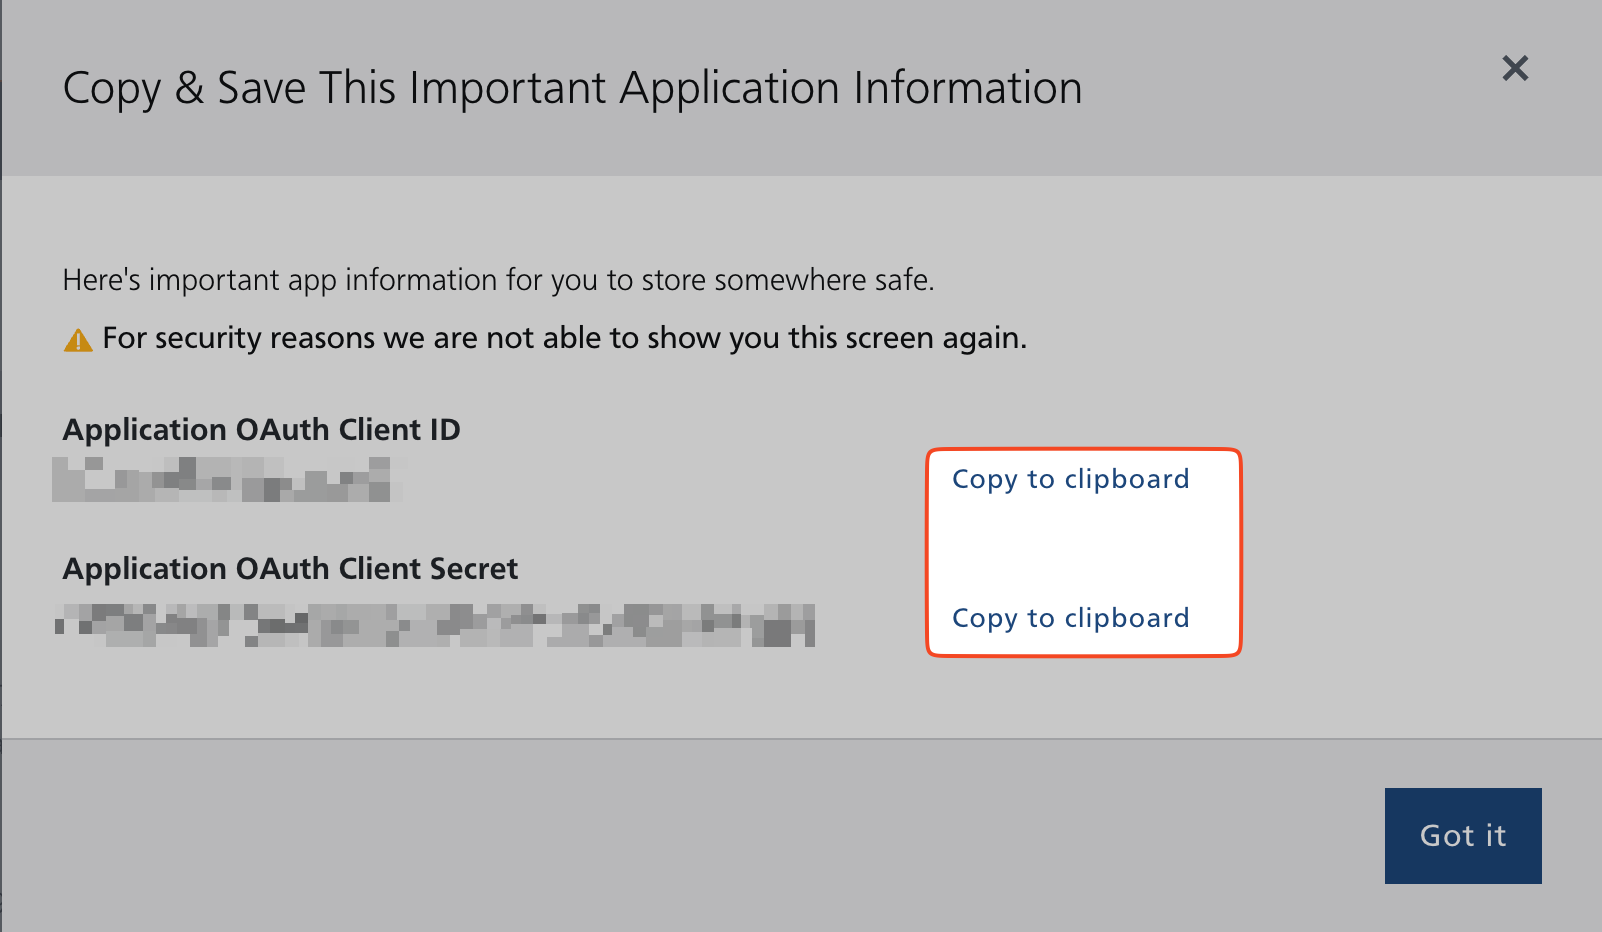This screenshot has width=1602, height=932.
Task: Click the word Copy in the dialog title
Action: coord(111,89)
